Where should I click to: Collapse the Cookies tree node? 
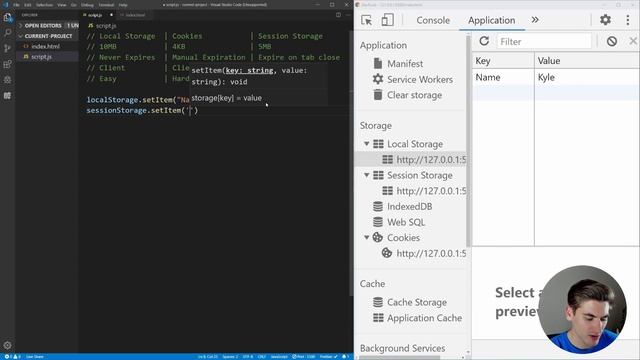tap(367, 237)
